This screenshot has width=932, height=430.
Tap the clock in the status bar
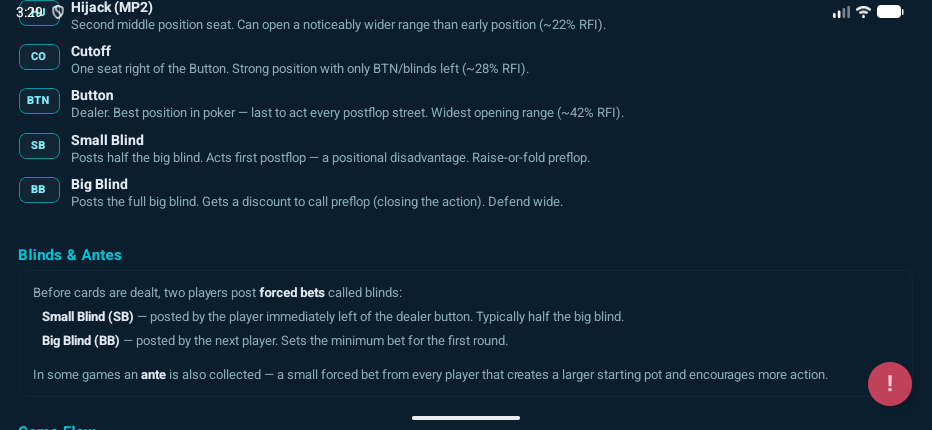[31, 12]
